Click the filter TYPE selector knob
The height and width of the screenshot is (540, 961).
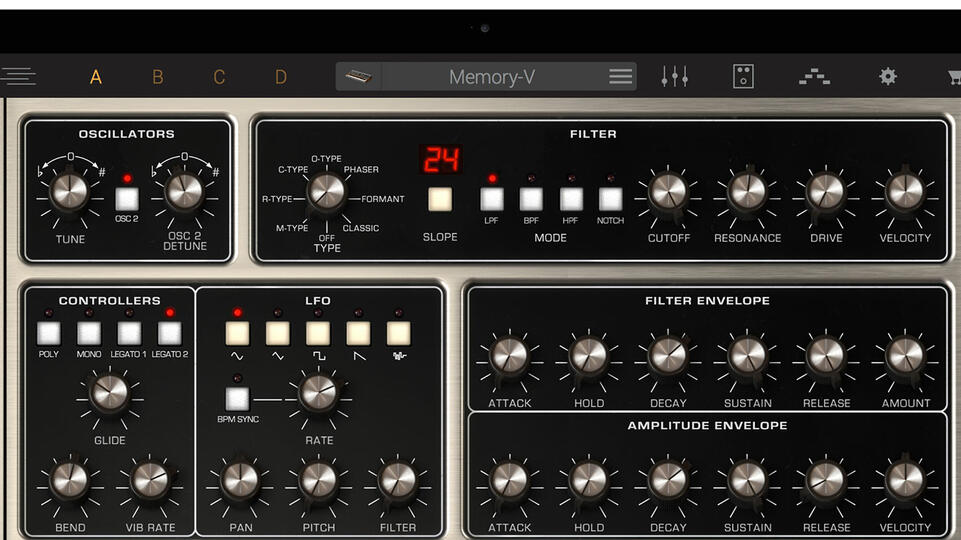pyautogui.click(x=326, y=191)
